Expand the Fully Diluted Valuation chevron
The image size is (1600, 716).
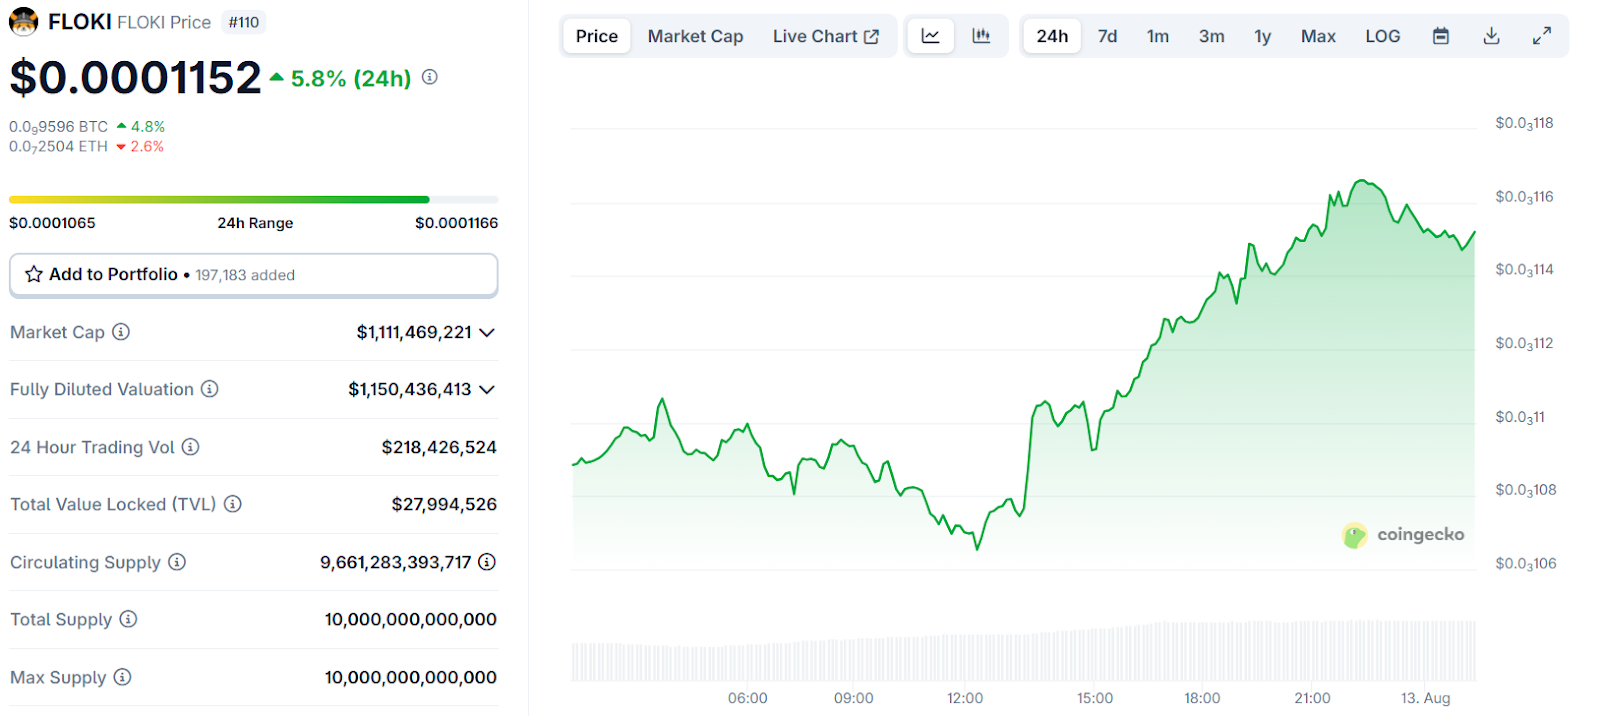coord(487,389)
